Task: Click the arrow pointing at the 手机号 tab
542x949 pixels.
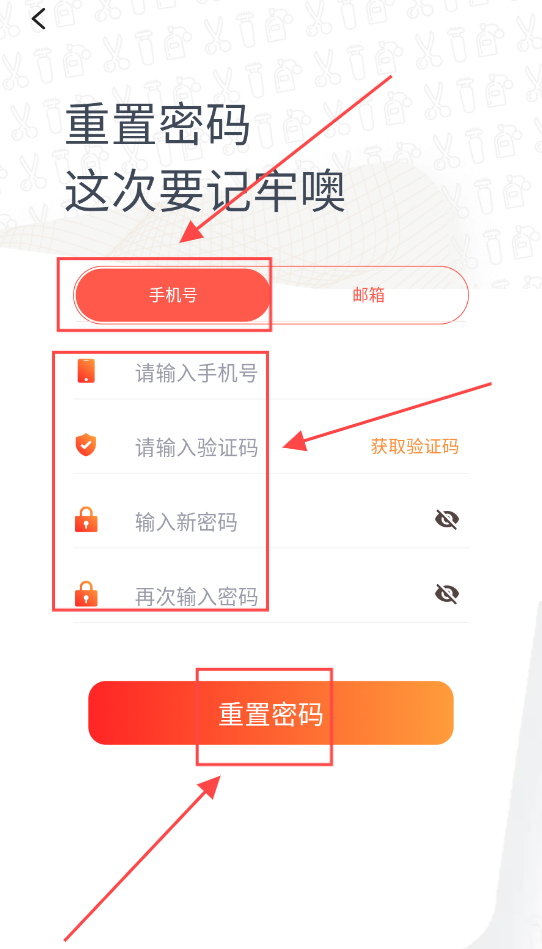Action: [x=287, y=159]
